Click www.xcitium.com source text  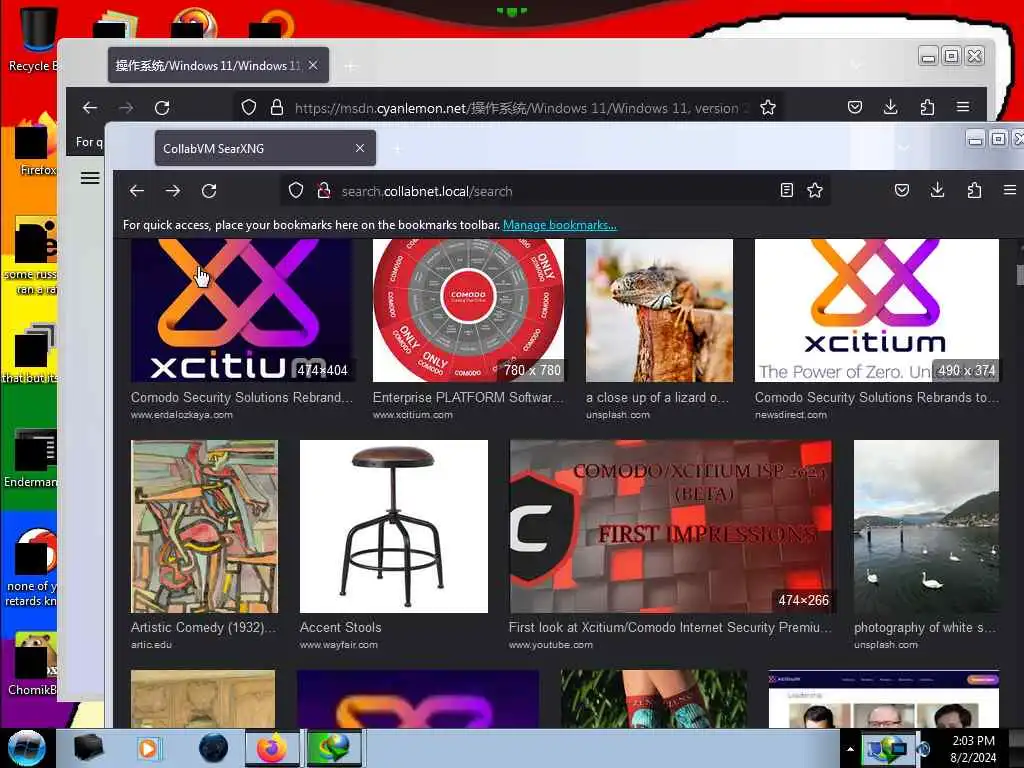(x=412, y=415)
